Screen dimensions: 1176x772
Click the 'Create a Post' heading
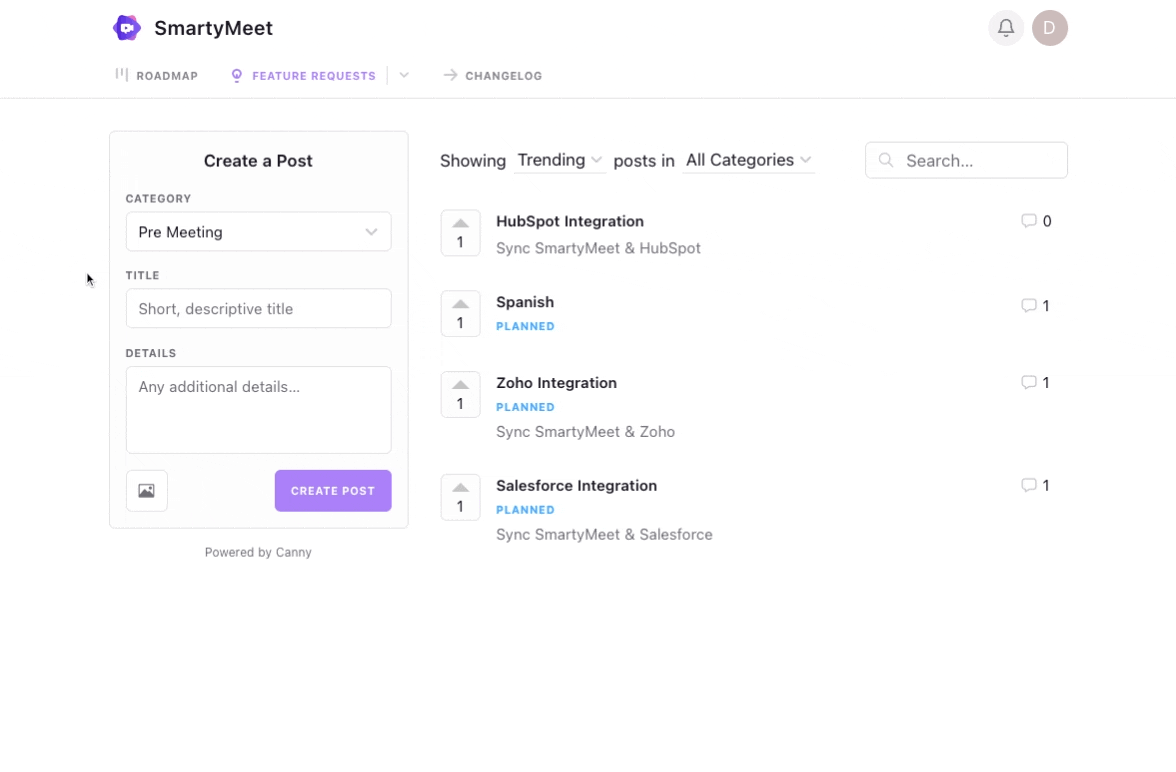click(258, 161)
